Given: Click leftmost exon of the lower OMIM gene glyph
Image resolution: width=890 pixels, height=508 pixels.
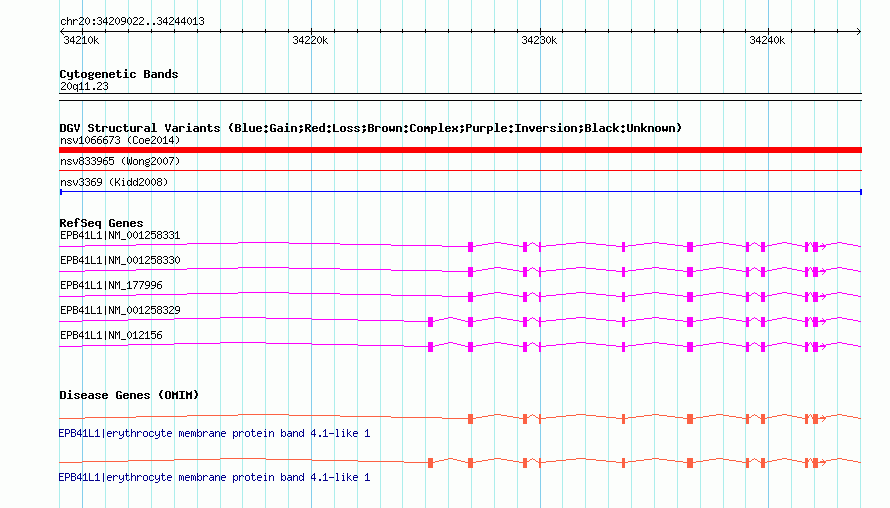Looking at the screenshot, I should point(430,463).
